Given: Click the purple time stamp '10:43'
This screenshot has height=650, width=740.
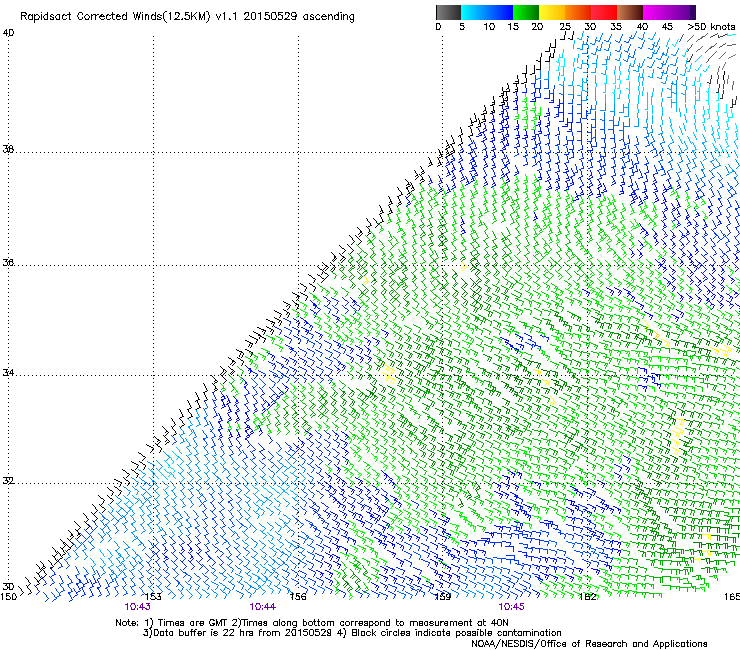Looking at the screenshot, I should (x=137, y=607).
